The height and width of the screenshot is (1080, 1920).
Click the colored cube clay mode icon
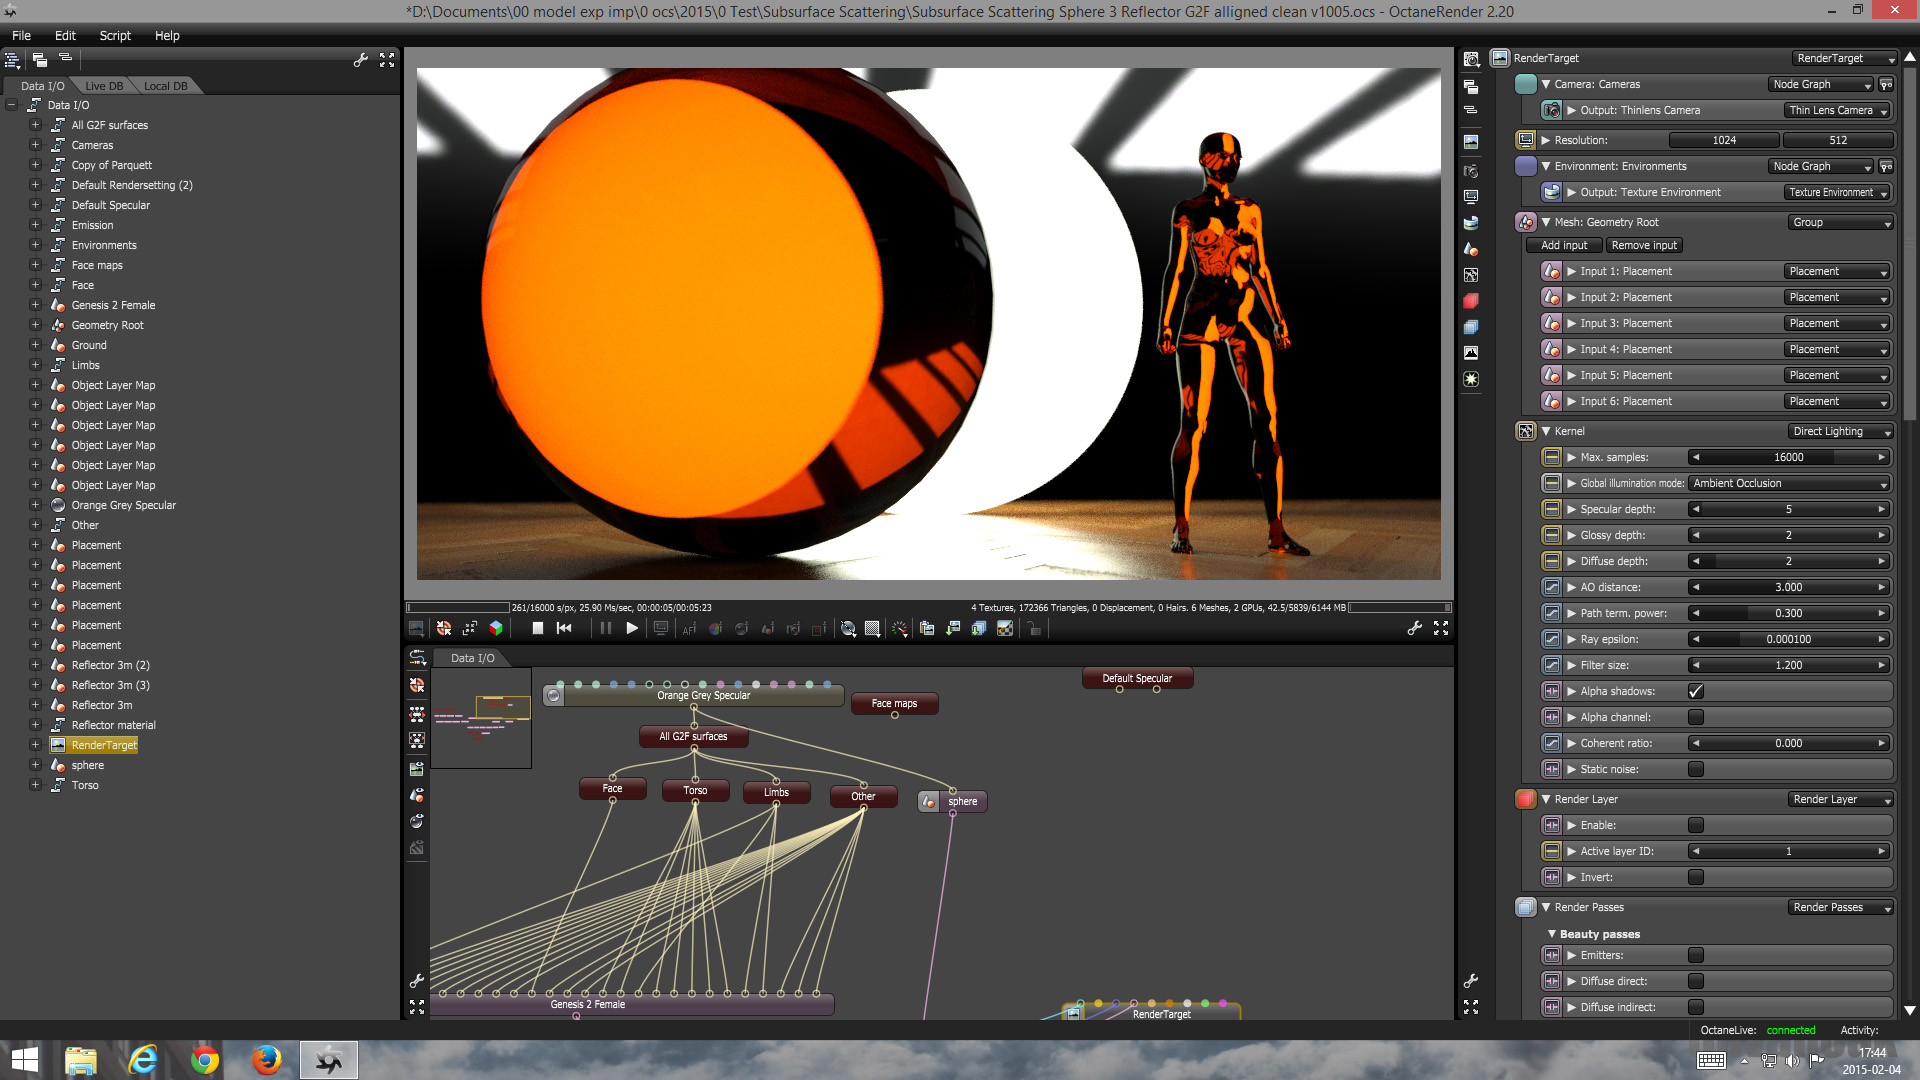pyautogui.click(x=496, y=628)
